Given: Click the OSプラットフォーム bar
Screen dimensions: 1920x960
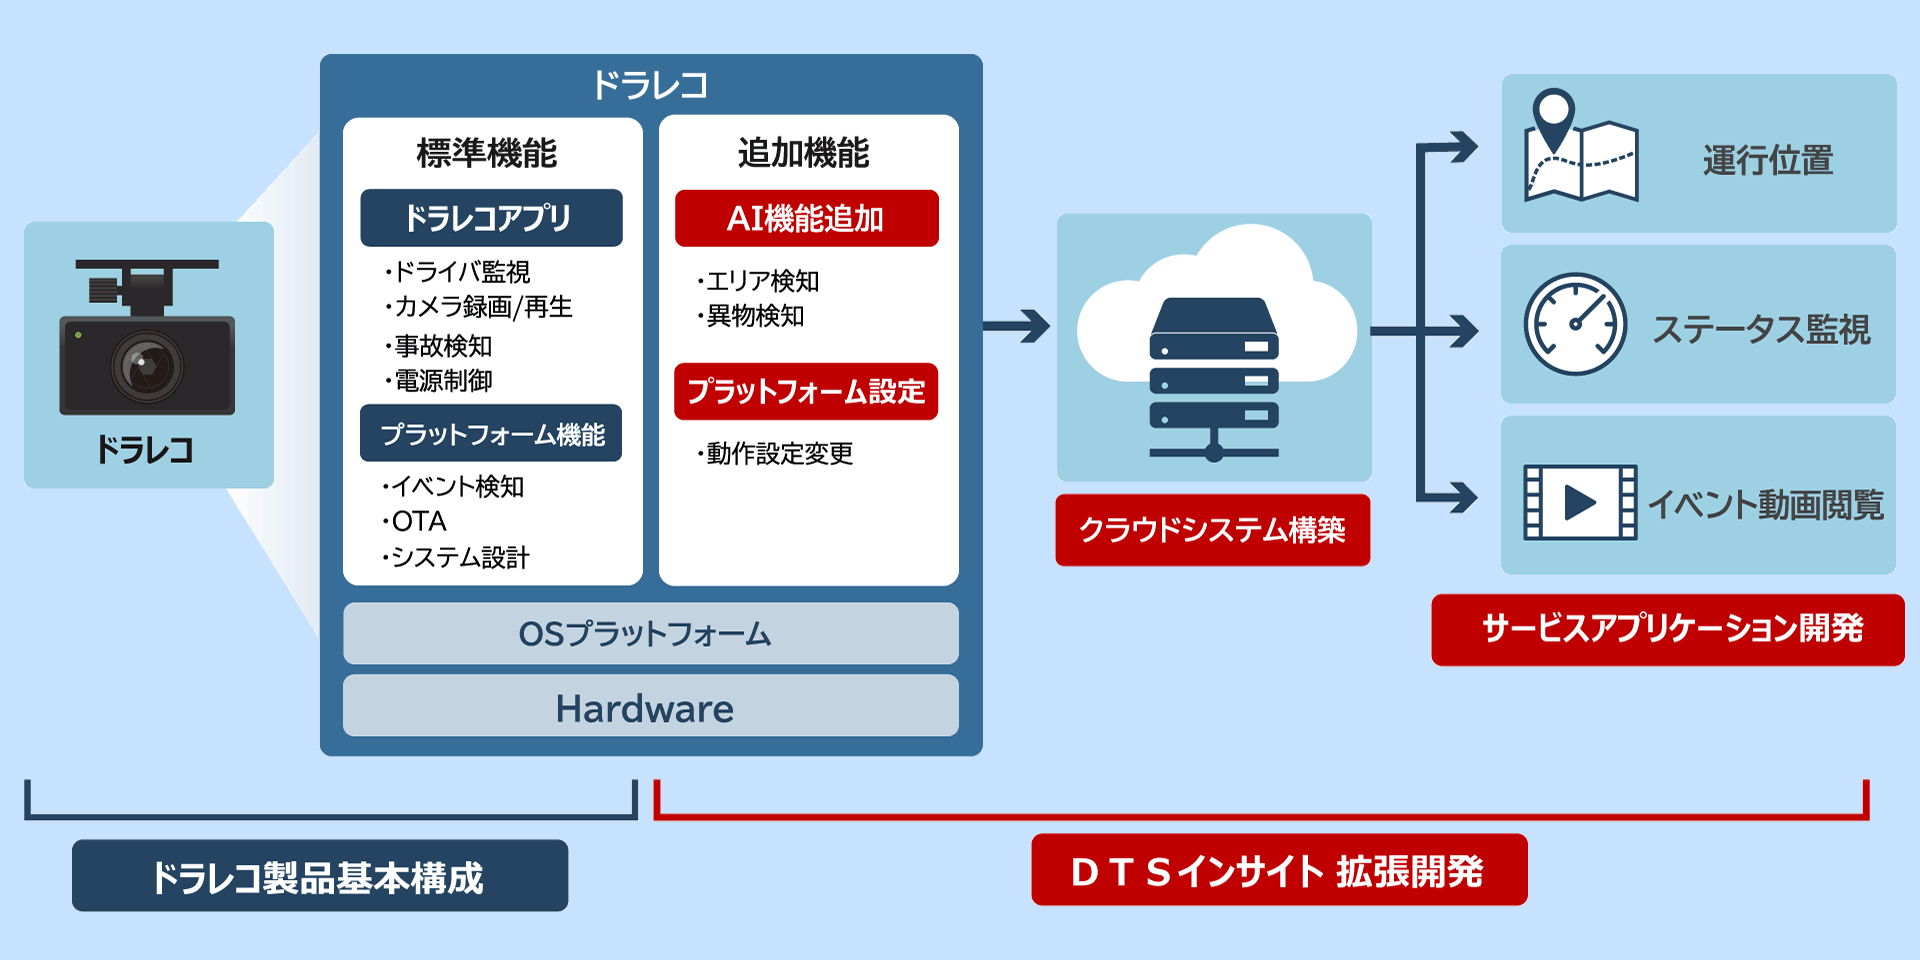Looking at the screenshot, I should coord(651,633).
